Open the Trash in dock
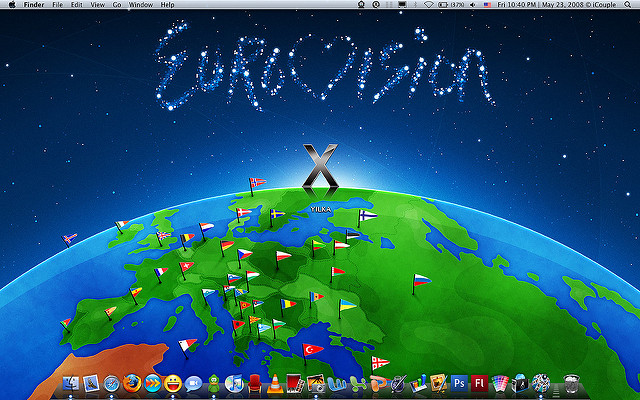 (571, 383)
